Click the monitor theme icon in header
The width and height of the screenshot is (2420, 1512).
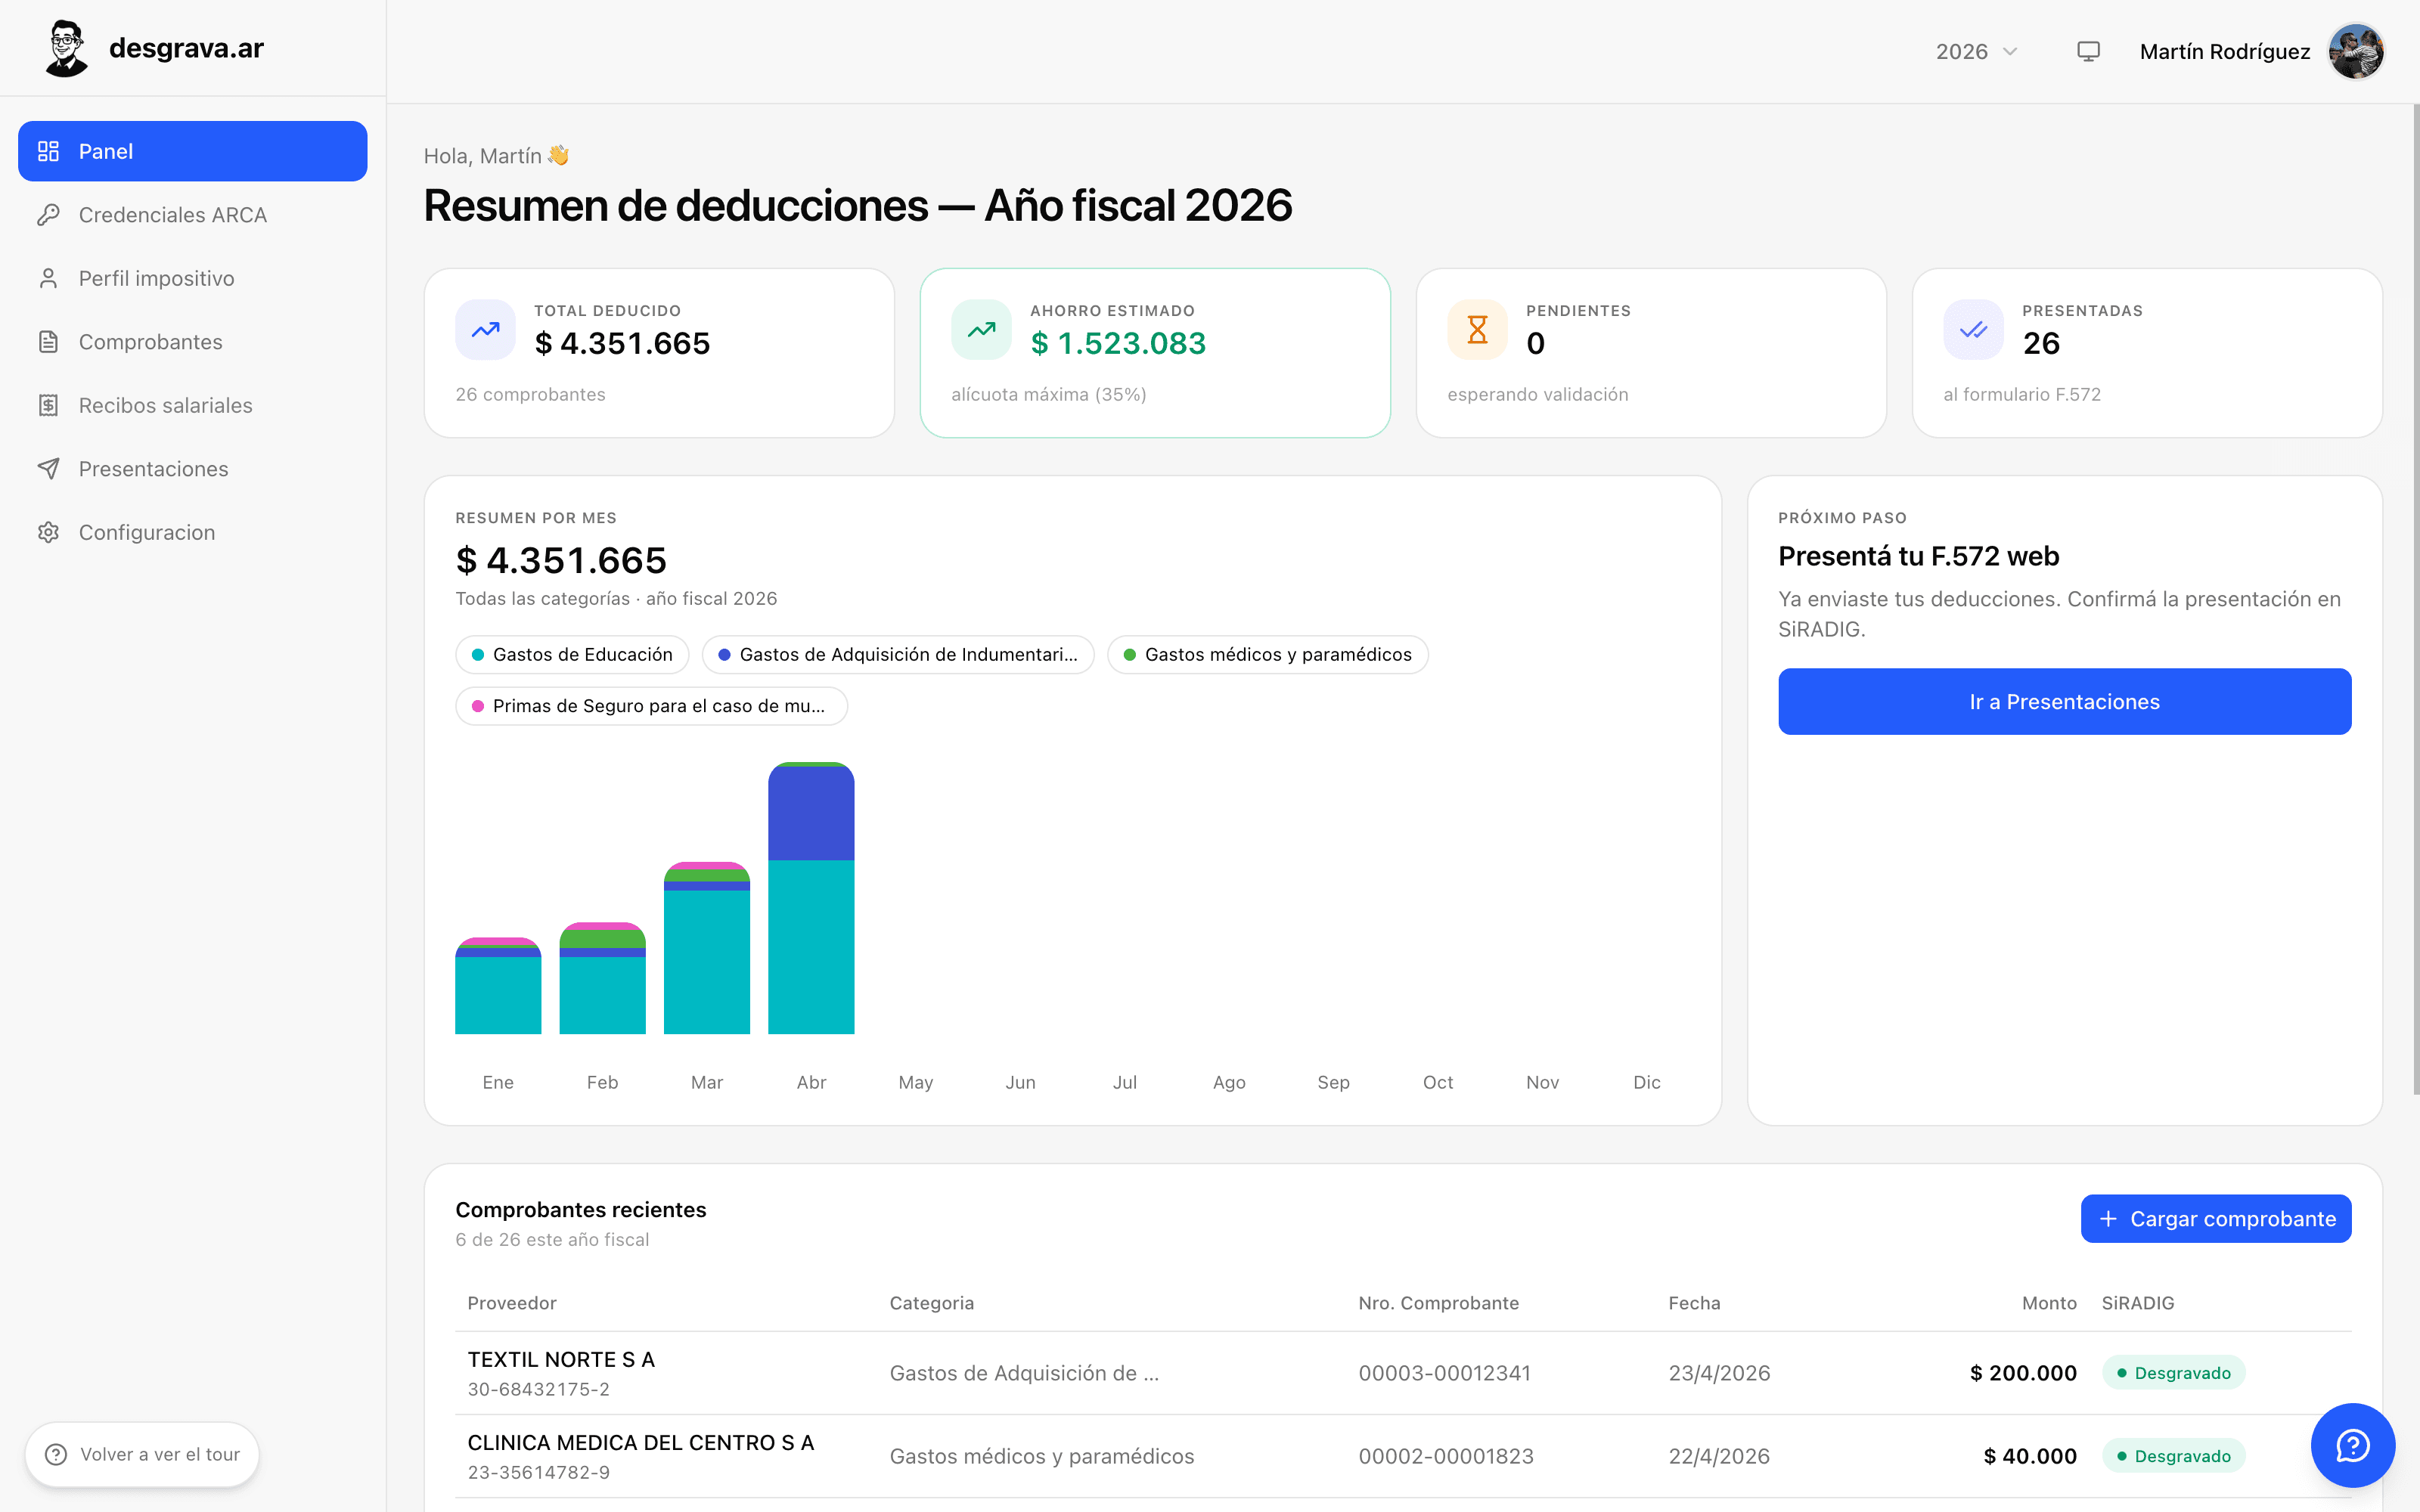click(2088, 51)
